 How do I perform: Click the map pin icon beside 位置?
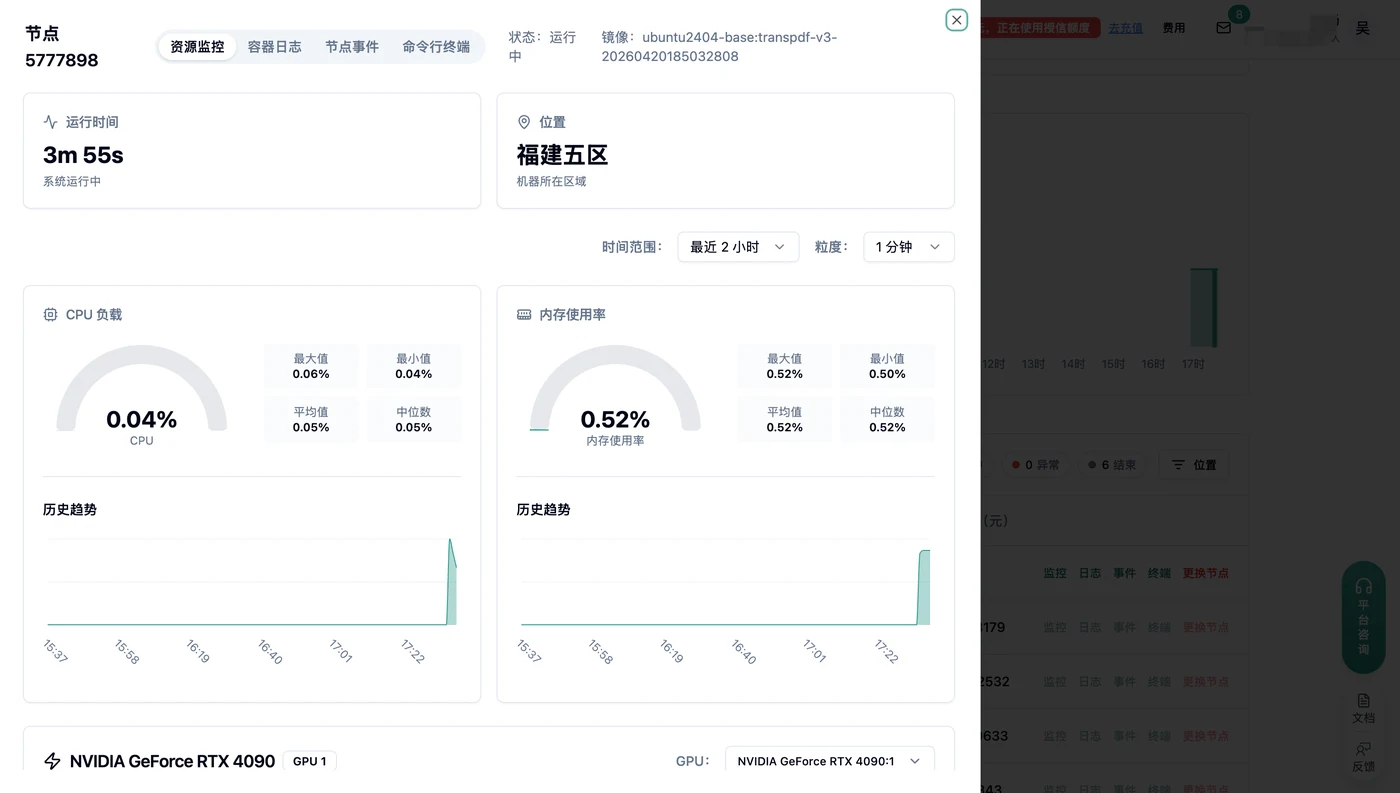click(x=524, y=122)
